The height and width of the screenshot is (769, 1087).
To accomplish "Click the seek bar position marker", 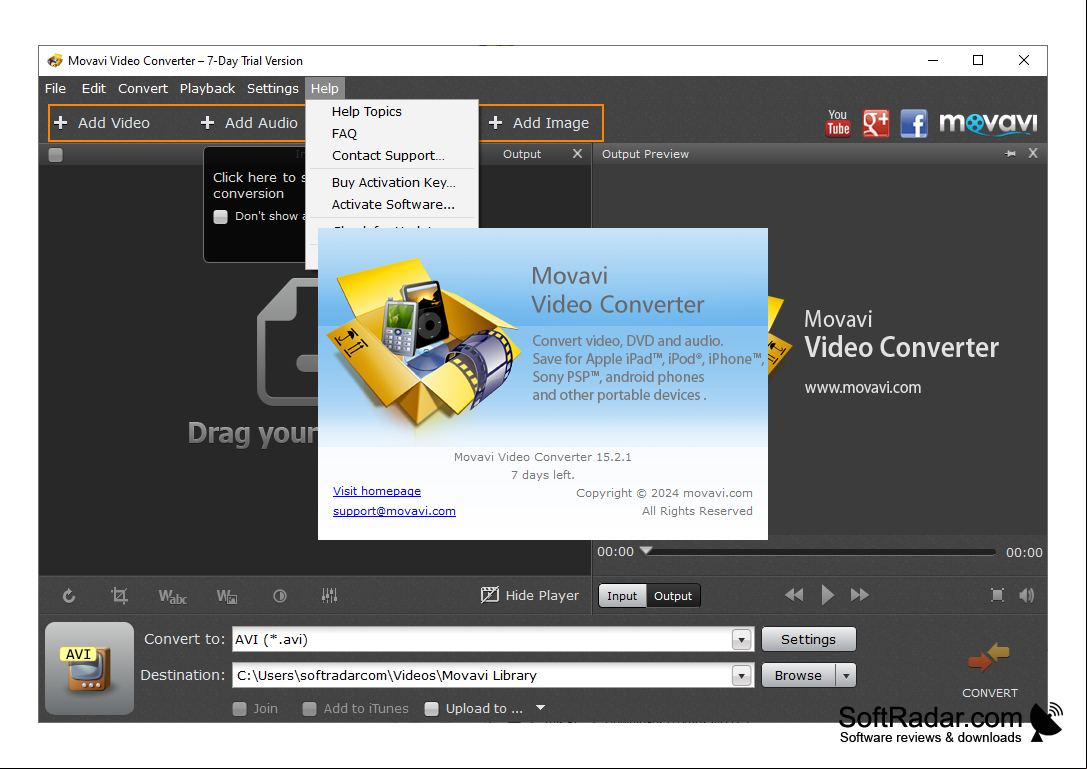I will pyautogui.click(x=646, y=550).
